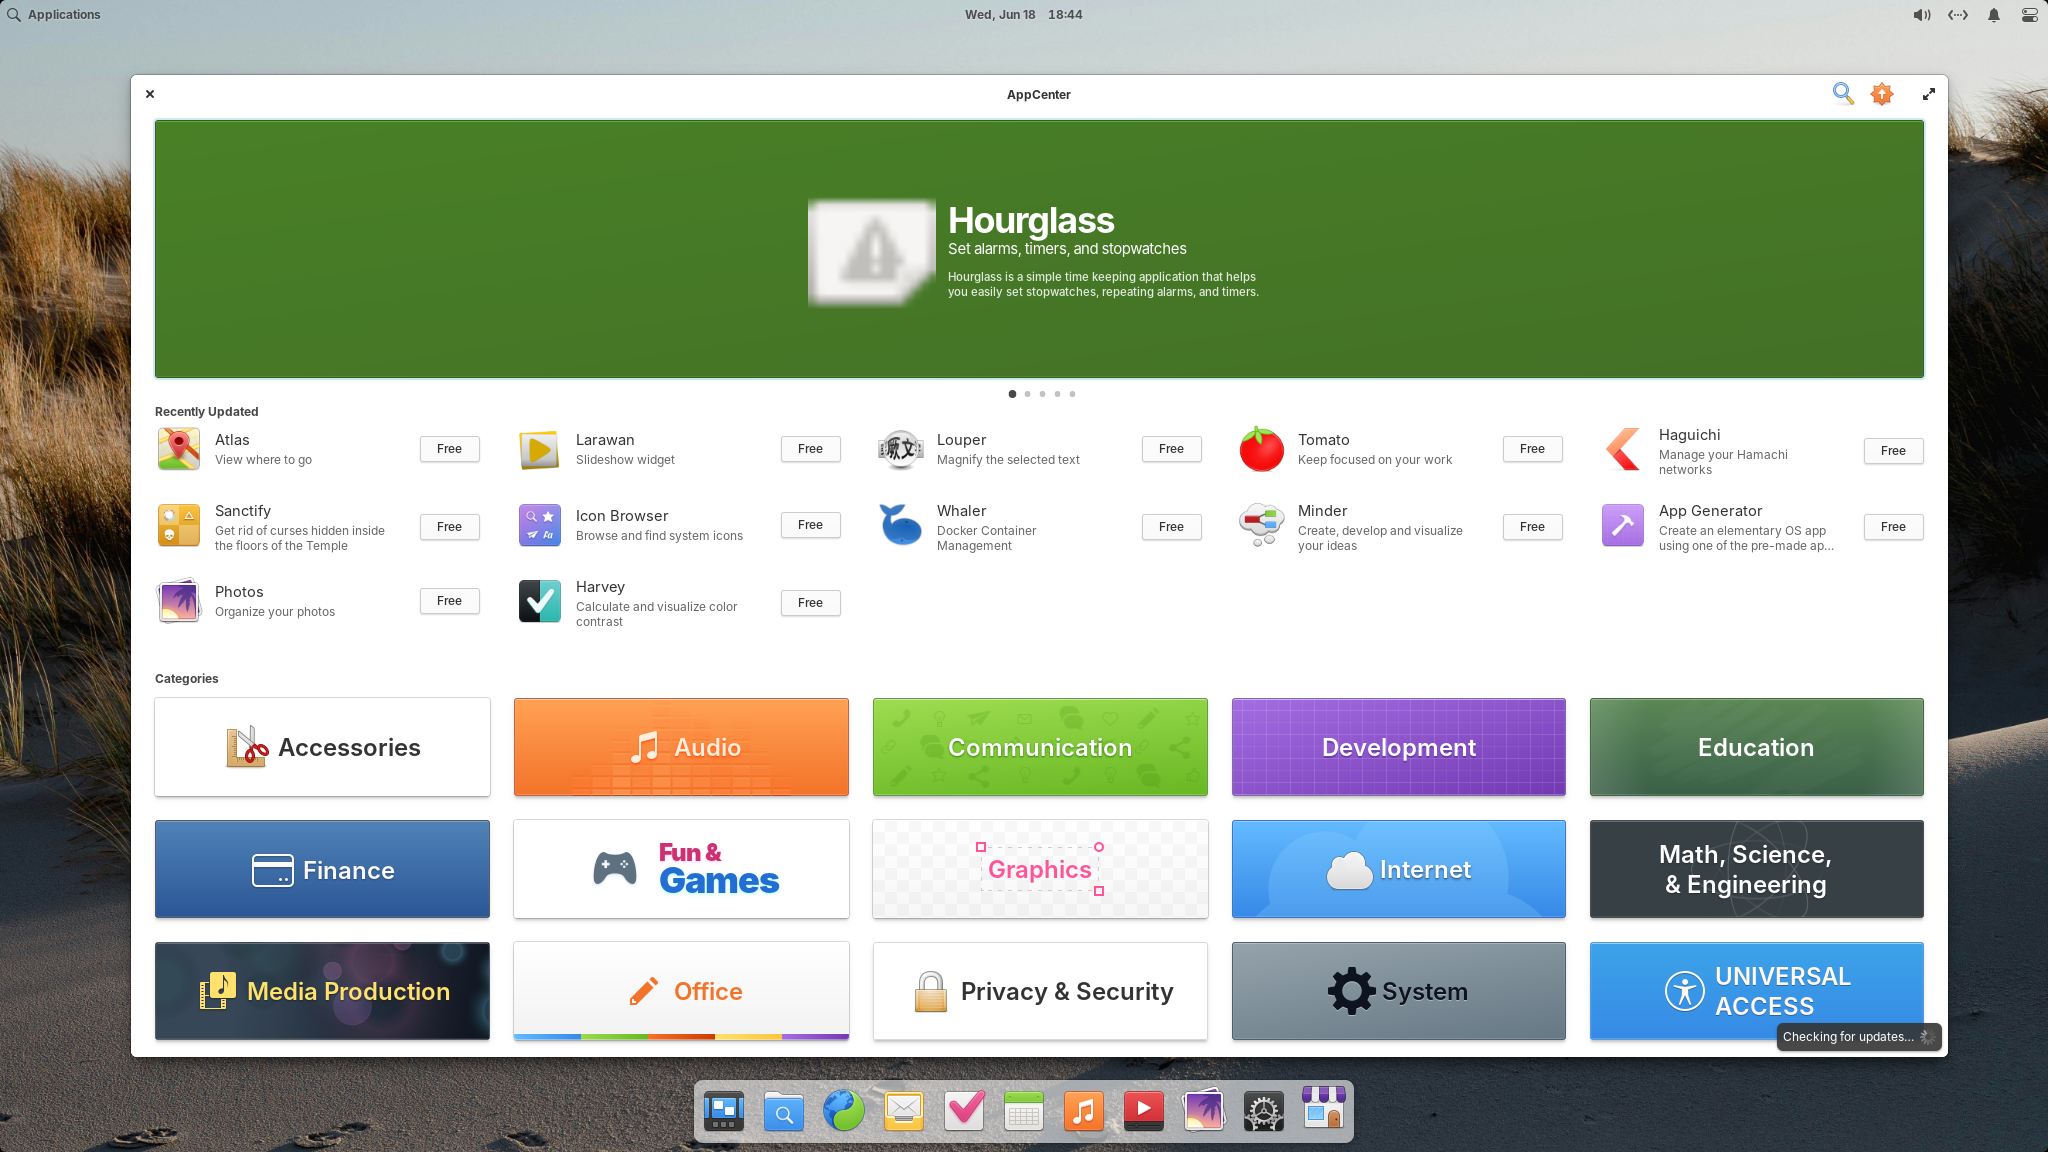Viewport: 2048px width, 1152px height.
Task: Click the Sanctify game icon
Action: pyautogui.click(x=179, y=526)
